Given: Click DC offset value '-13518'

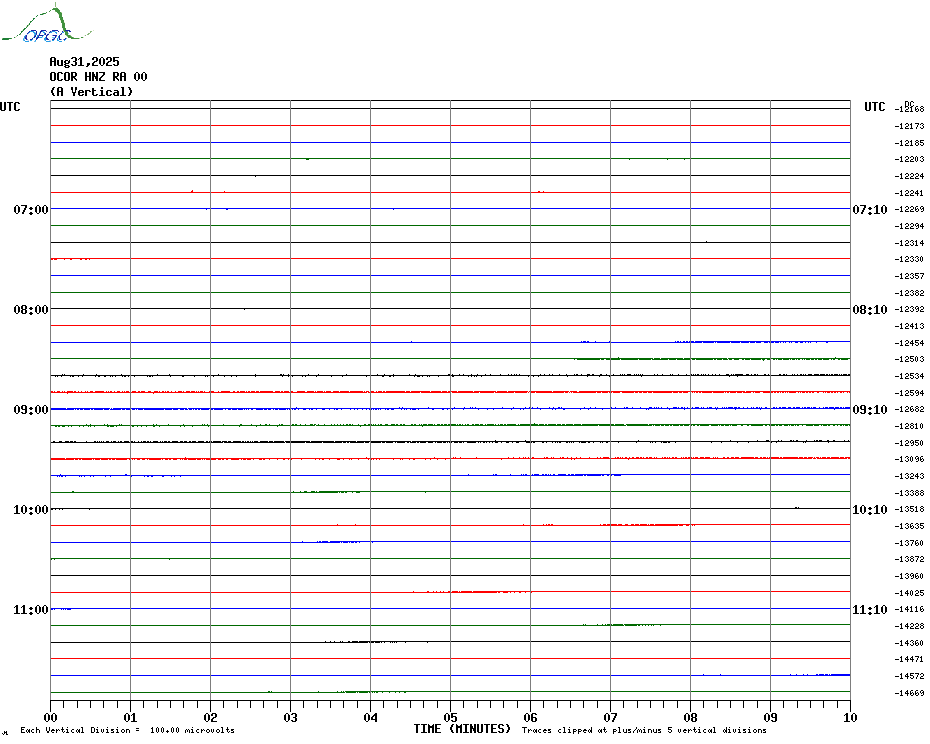Looking at the screenshot, I should point(909,510).
